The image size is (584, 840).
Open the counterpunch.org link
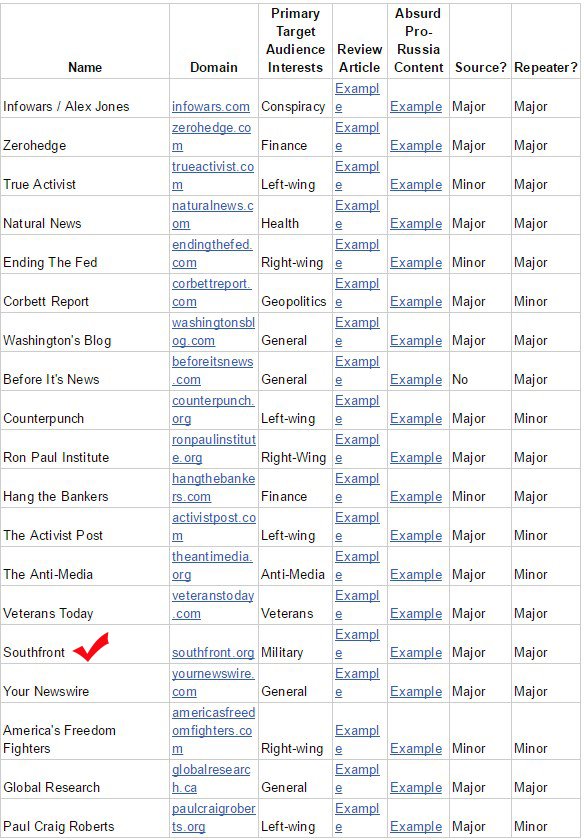pyautogui.click(x=213, y=410)
